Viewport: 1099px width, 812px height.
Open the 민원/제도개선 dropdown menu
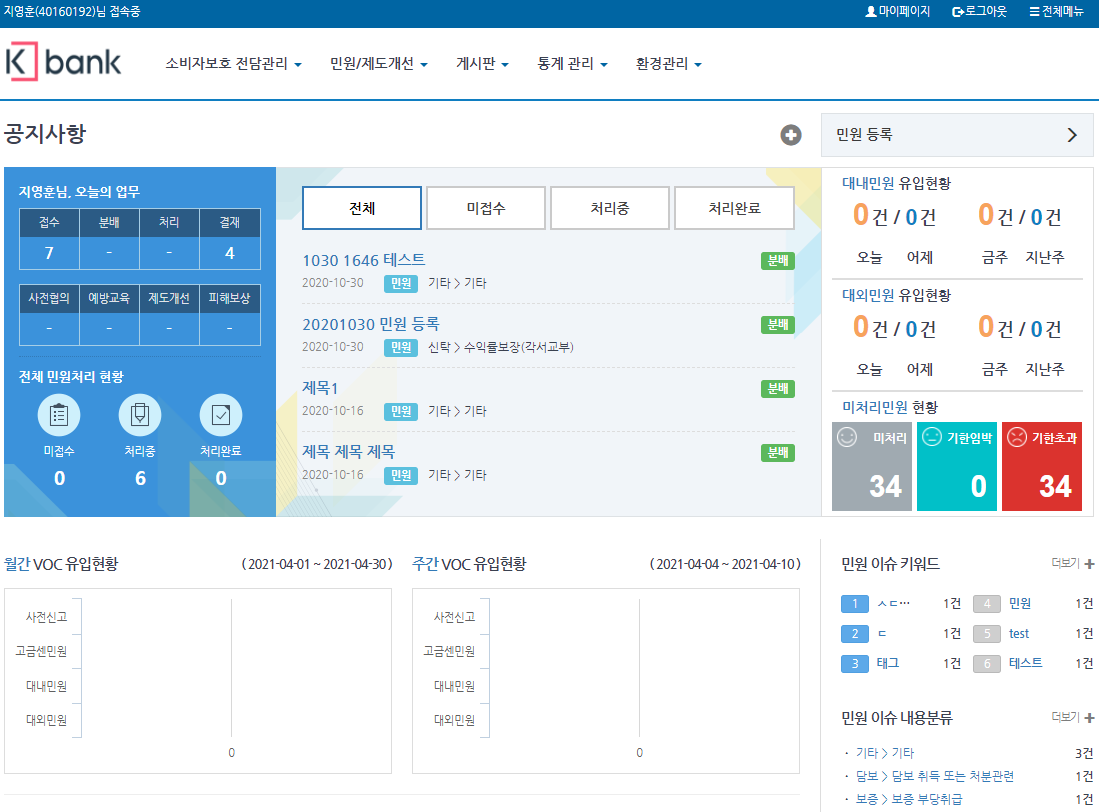pyautogui.click(x=378, y=64)
